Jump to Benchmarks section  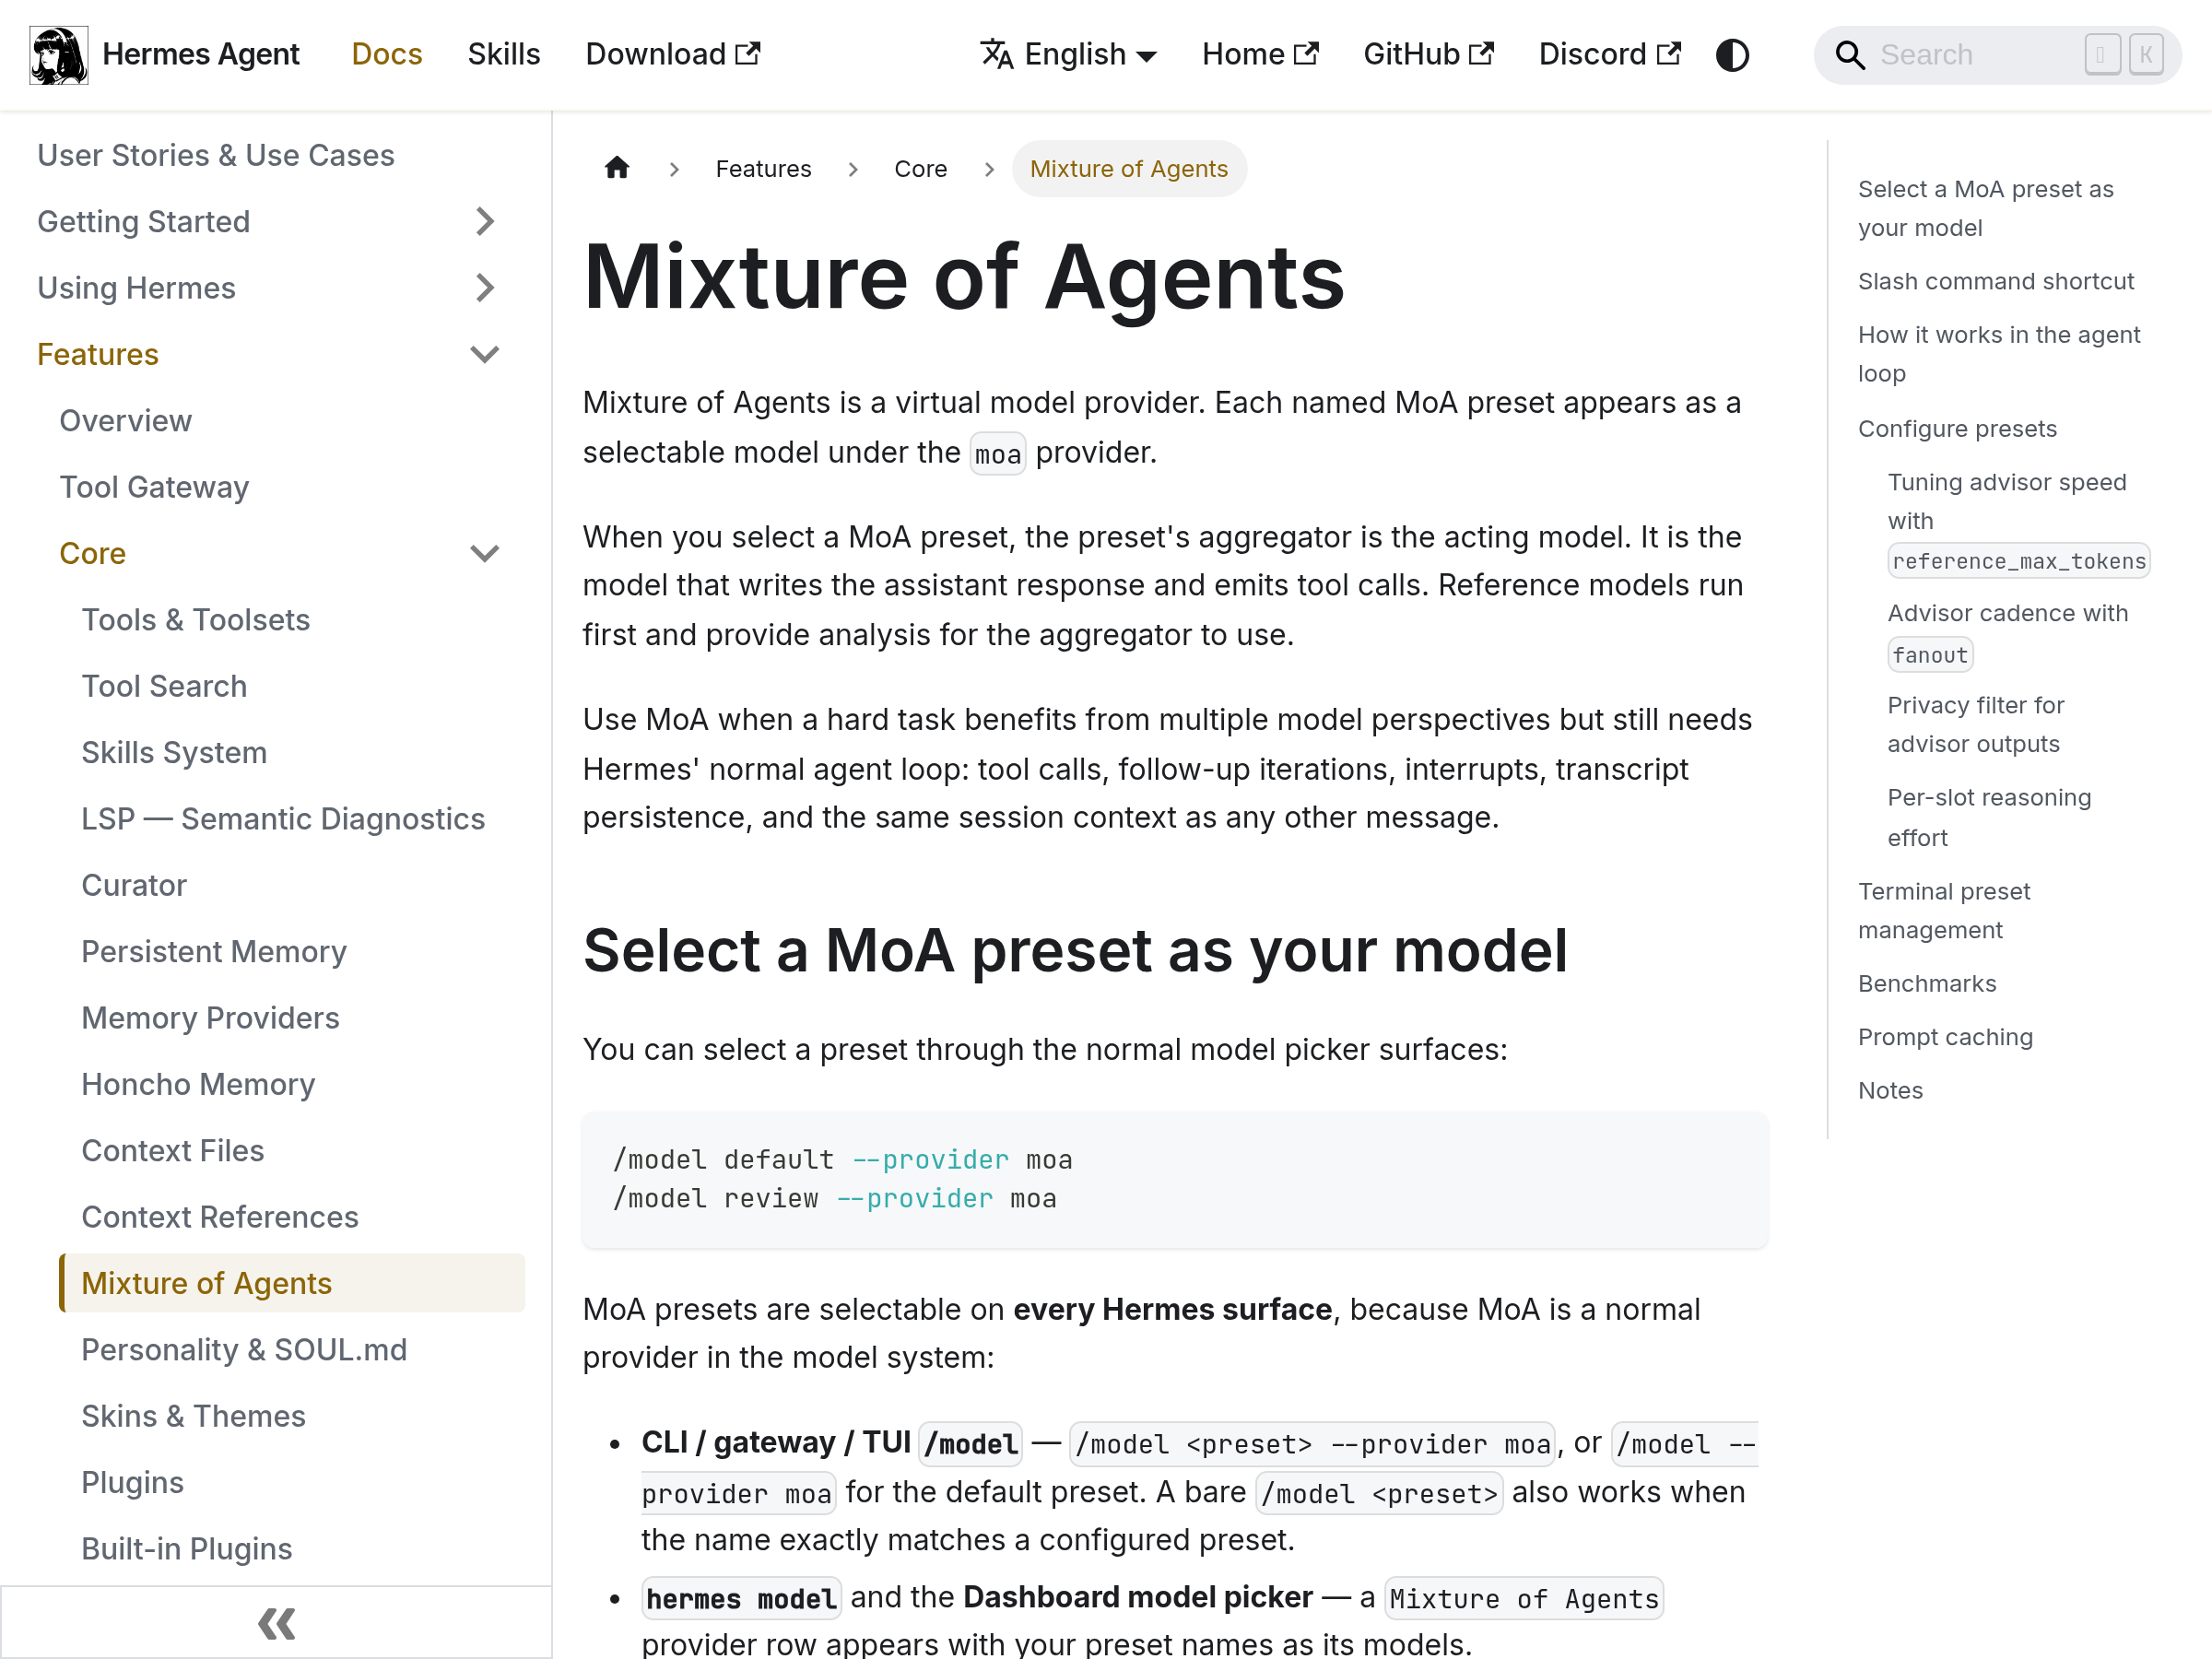1928,983
